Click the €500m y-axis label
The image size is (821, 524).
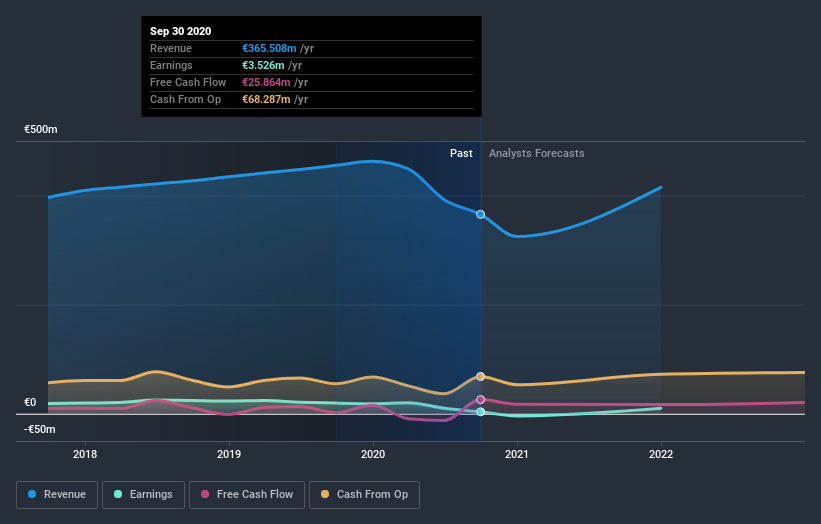click(41, 129)
